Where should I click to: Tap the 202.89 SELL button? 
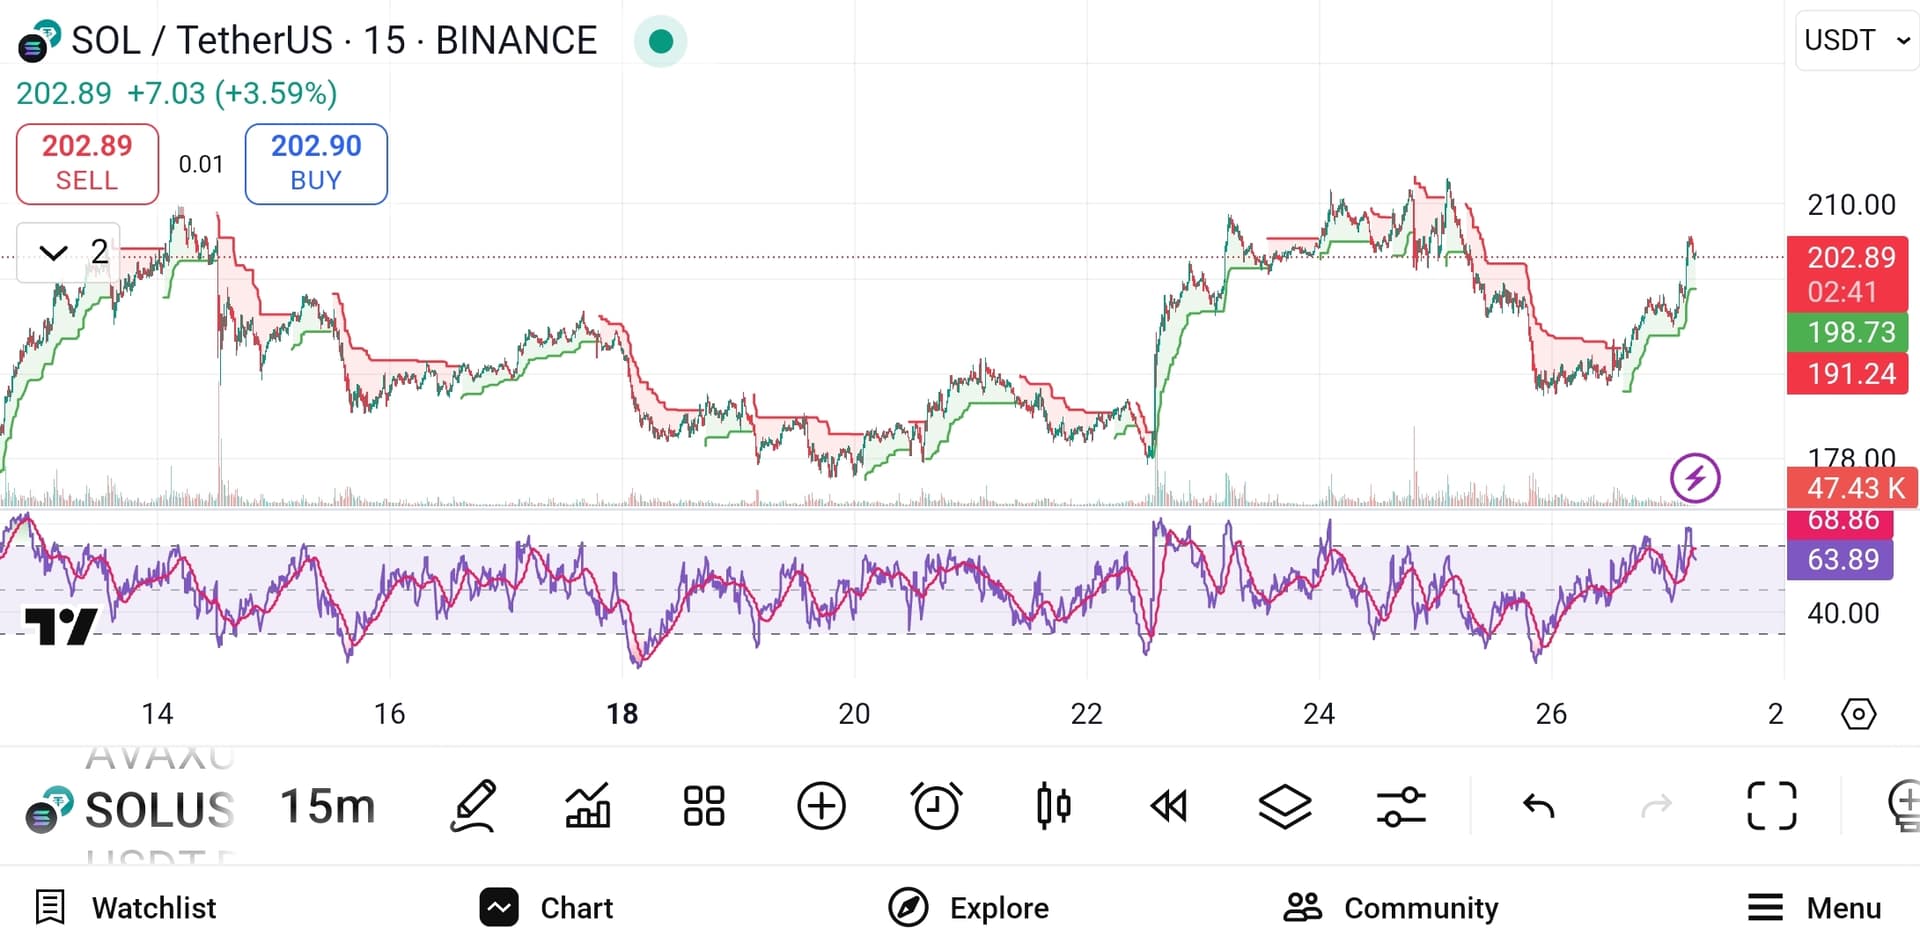coord(87,164)
